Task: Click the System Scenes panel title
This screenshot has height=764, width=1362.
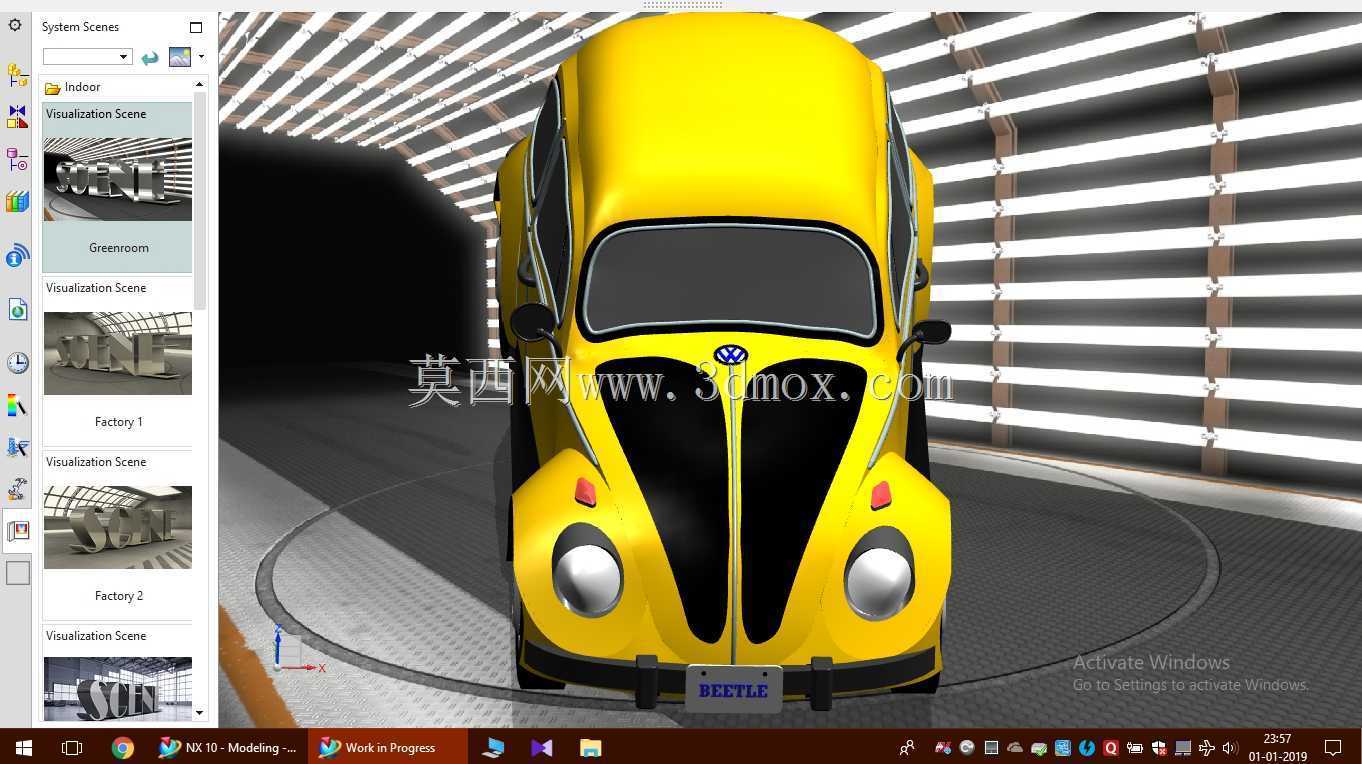Action: tap(80, 27)
